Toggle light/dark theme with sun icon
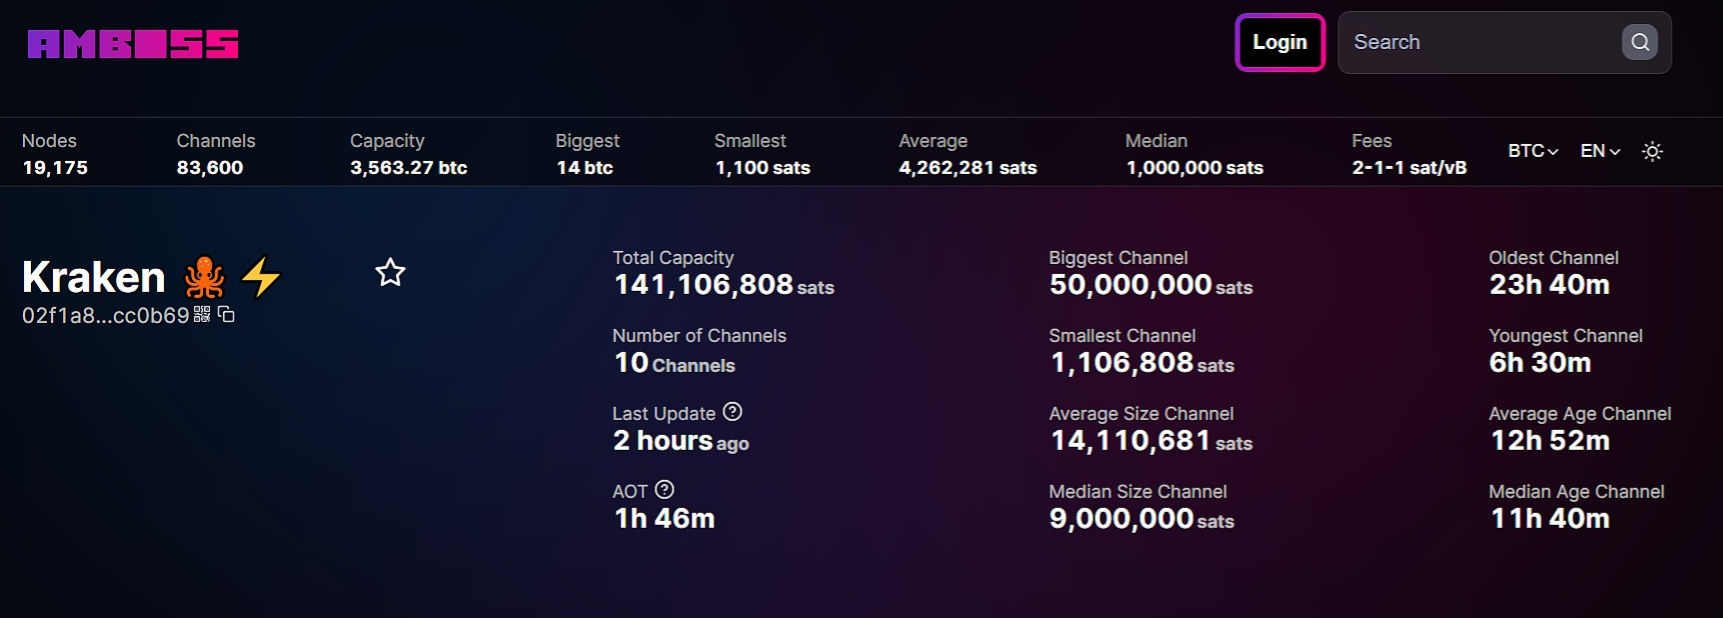This screenshot has height=618, width=1723. pos(1652,152)
